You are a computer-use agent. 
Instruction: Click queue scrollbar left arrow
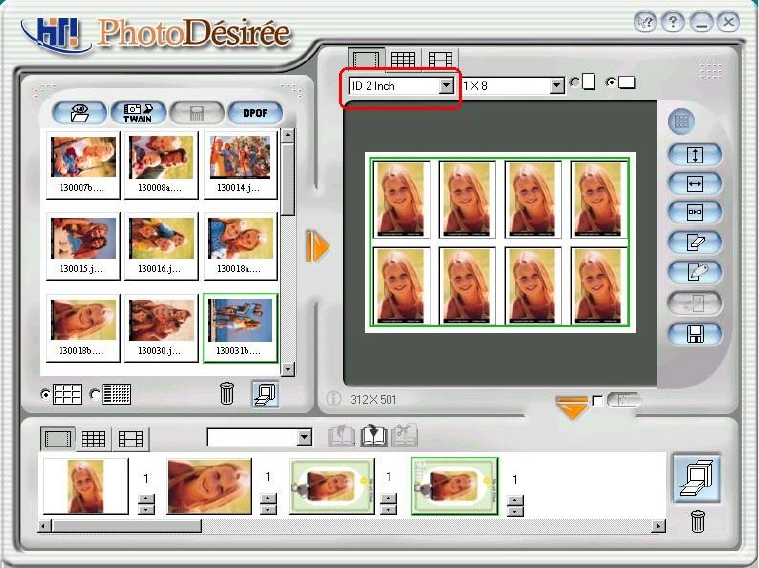tap(45, 526)
